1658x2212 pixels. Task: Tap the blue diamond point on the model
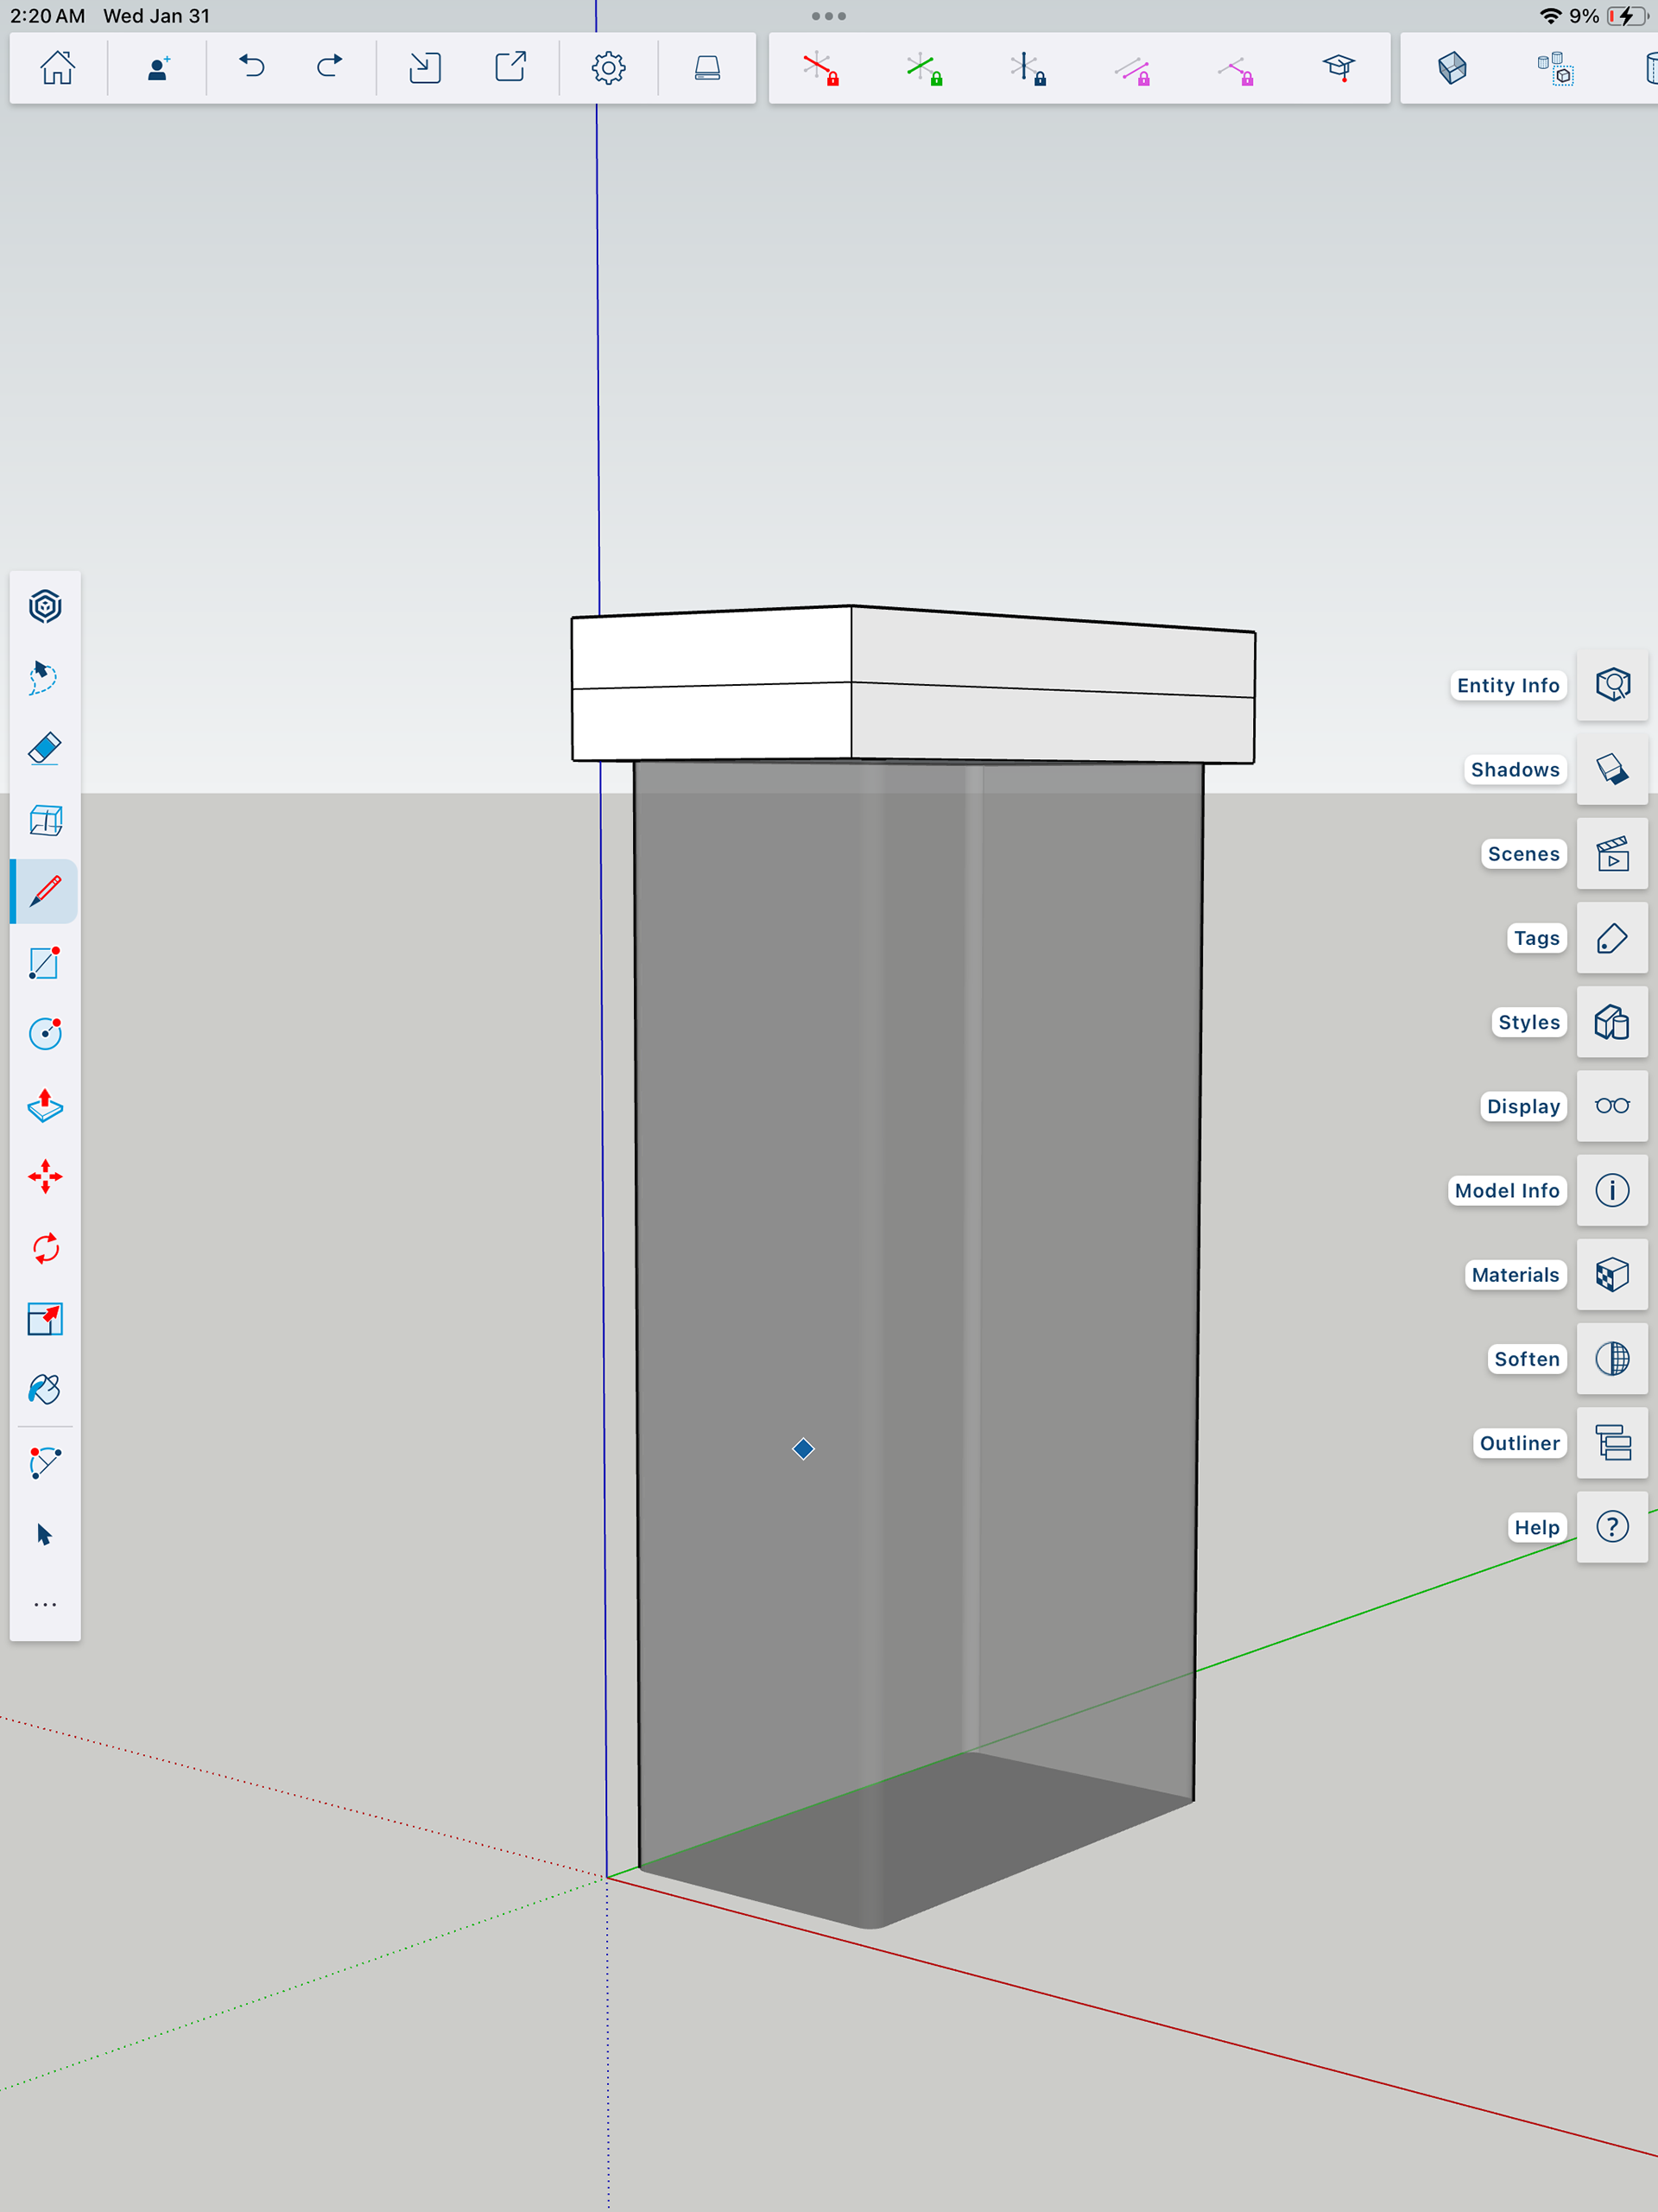[803, 1449]
